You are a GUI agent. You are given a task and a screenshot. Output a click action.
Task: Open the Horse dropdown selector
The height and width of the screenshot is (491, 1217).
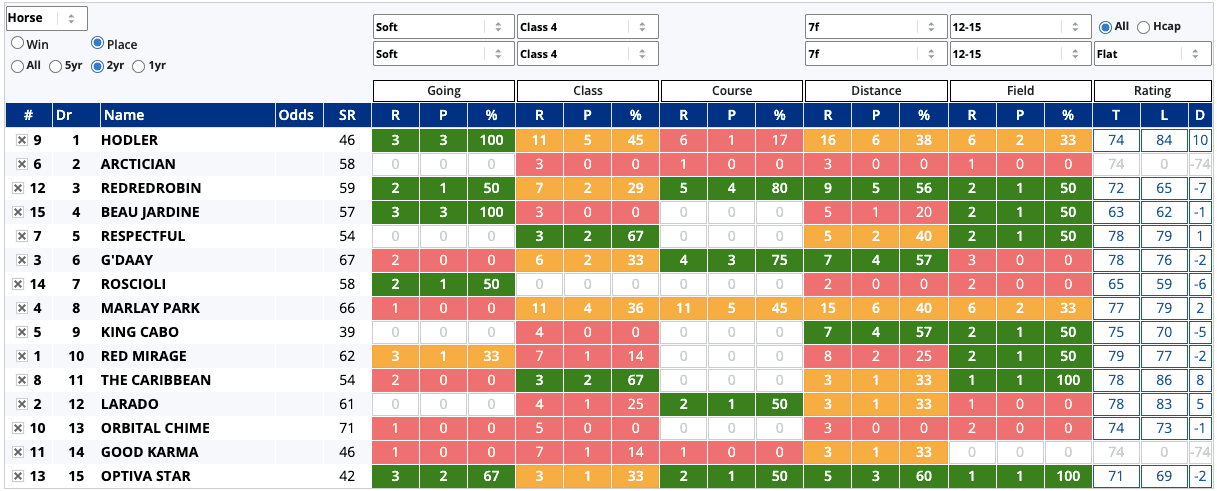tap(46, 18)
